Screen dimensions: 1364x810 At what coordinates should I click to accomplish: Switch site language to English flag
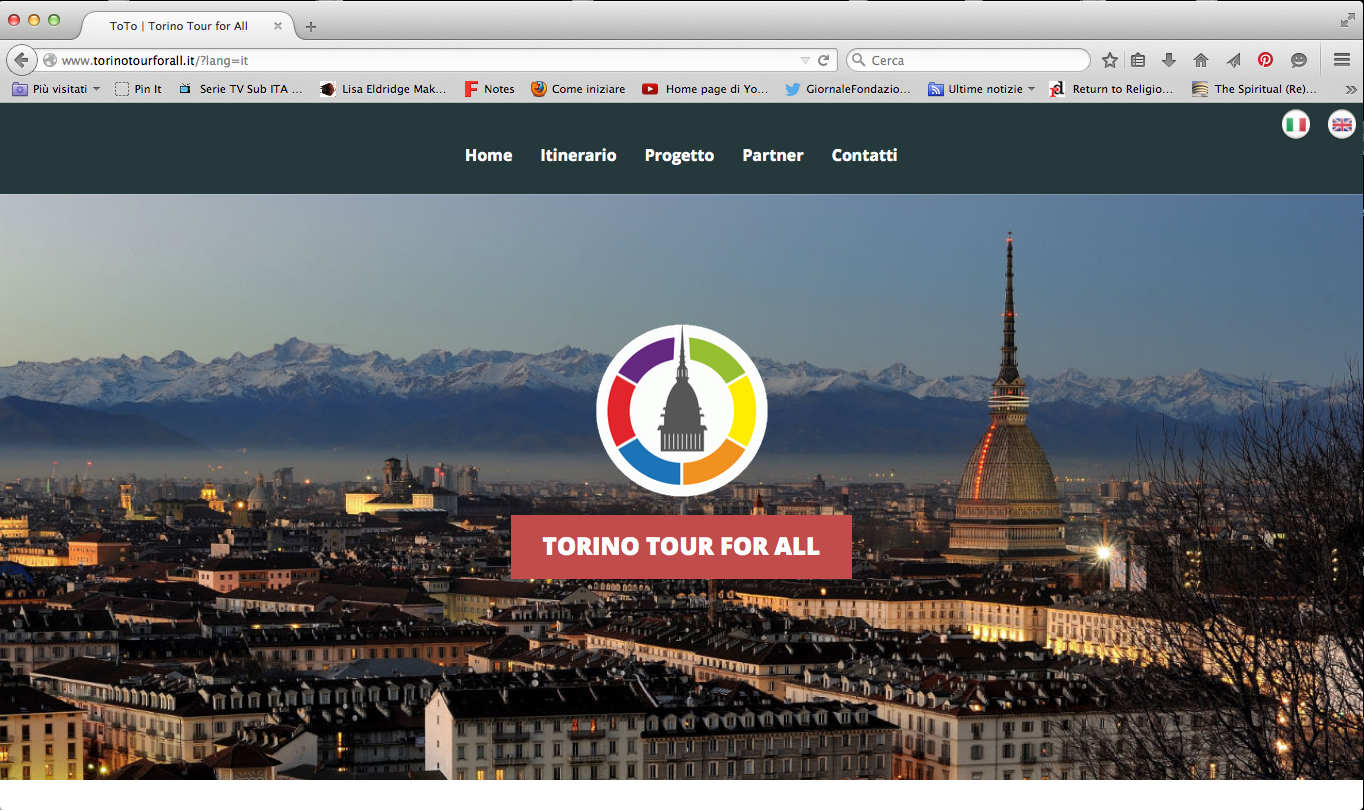tap(1341, 124)
